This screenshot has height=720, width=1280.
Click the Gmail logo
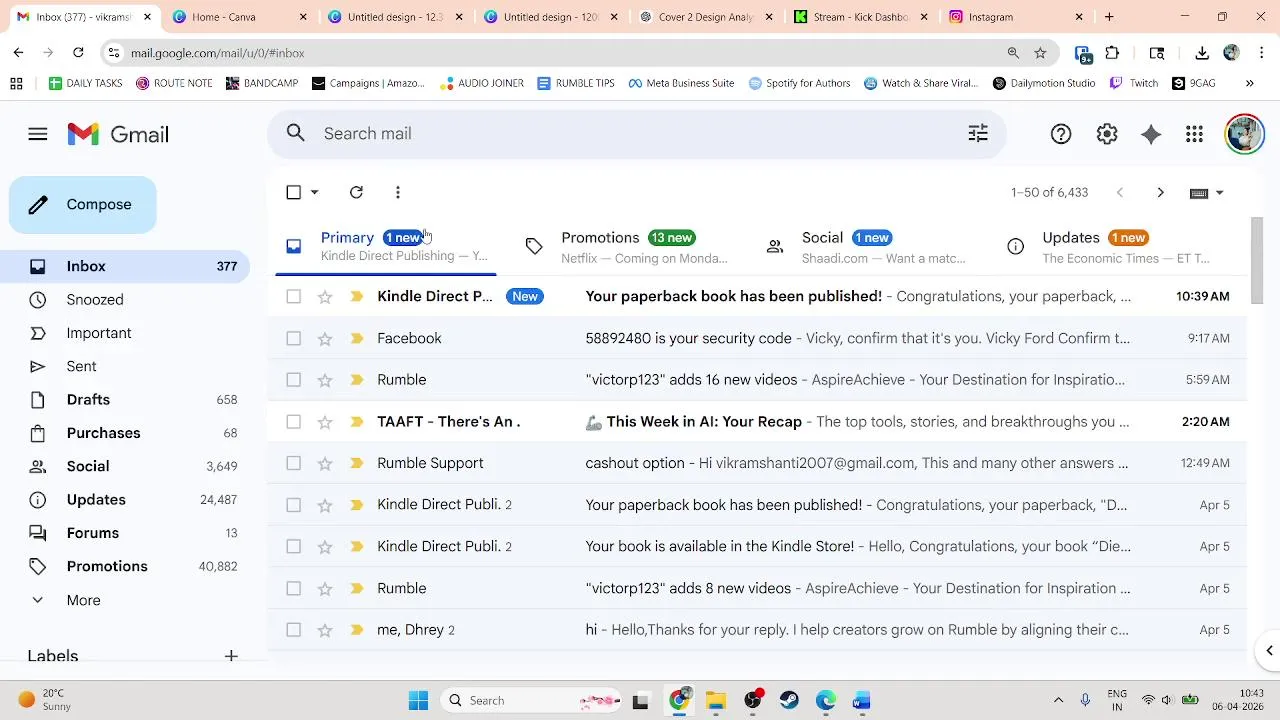pyautogui.click(x=118, y=134)
